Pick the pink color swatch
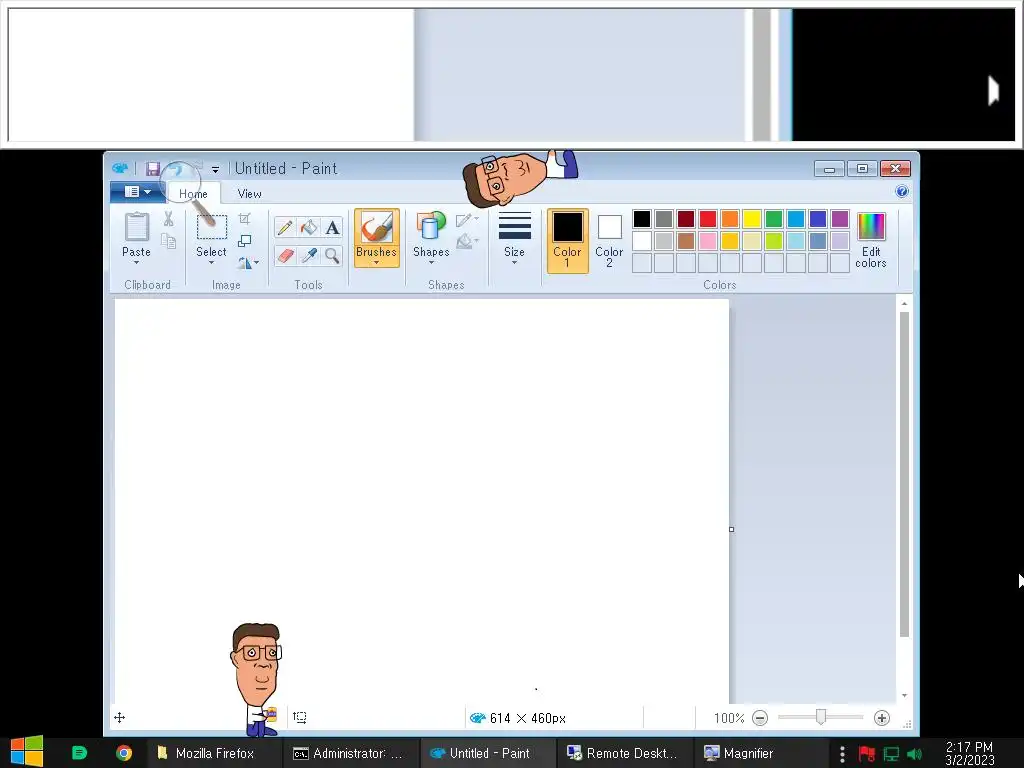 708,241
